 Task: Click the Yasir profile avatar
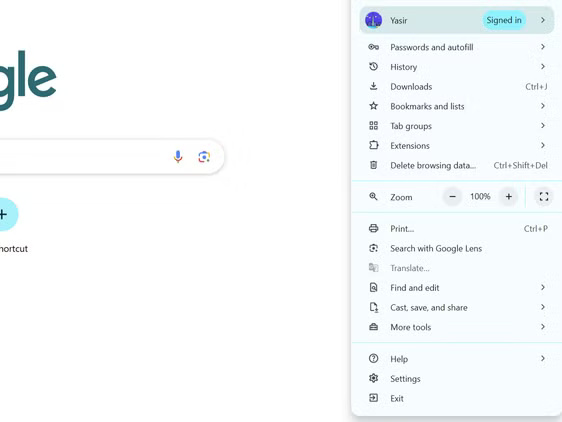(373, 20)
